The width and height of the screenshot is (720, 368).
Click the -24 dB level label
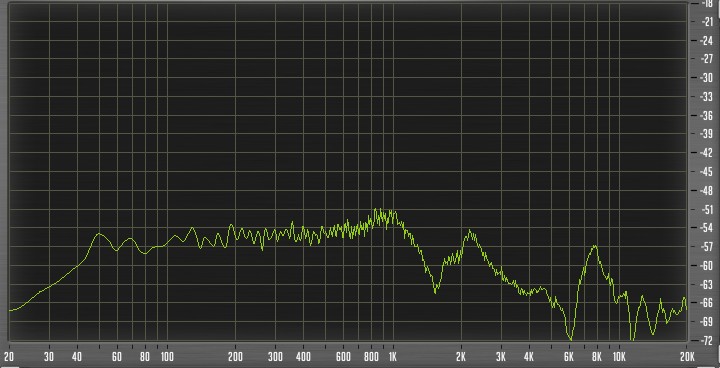point(707,40)
